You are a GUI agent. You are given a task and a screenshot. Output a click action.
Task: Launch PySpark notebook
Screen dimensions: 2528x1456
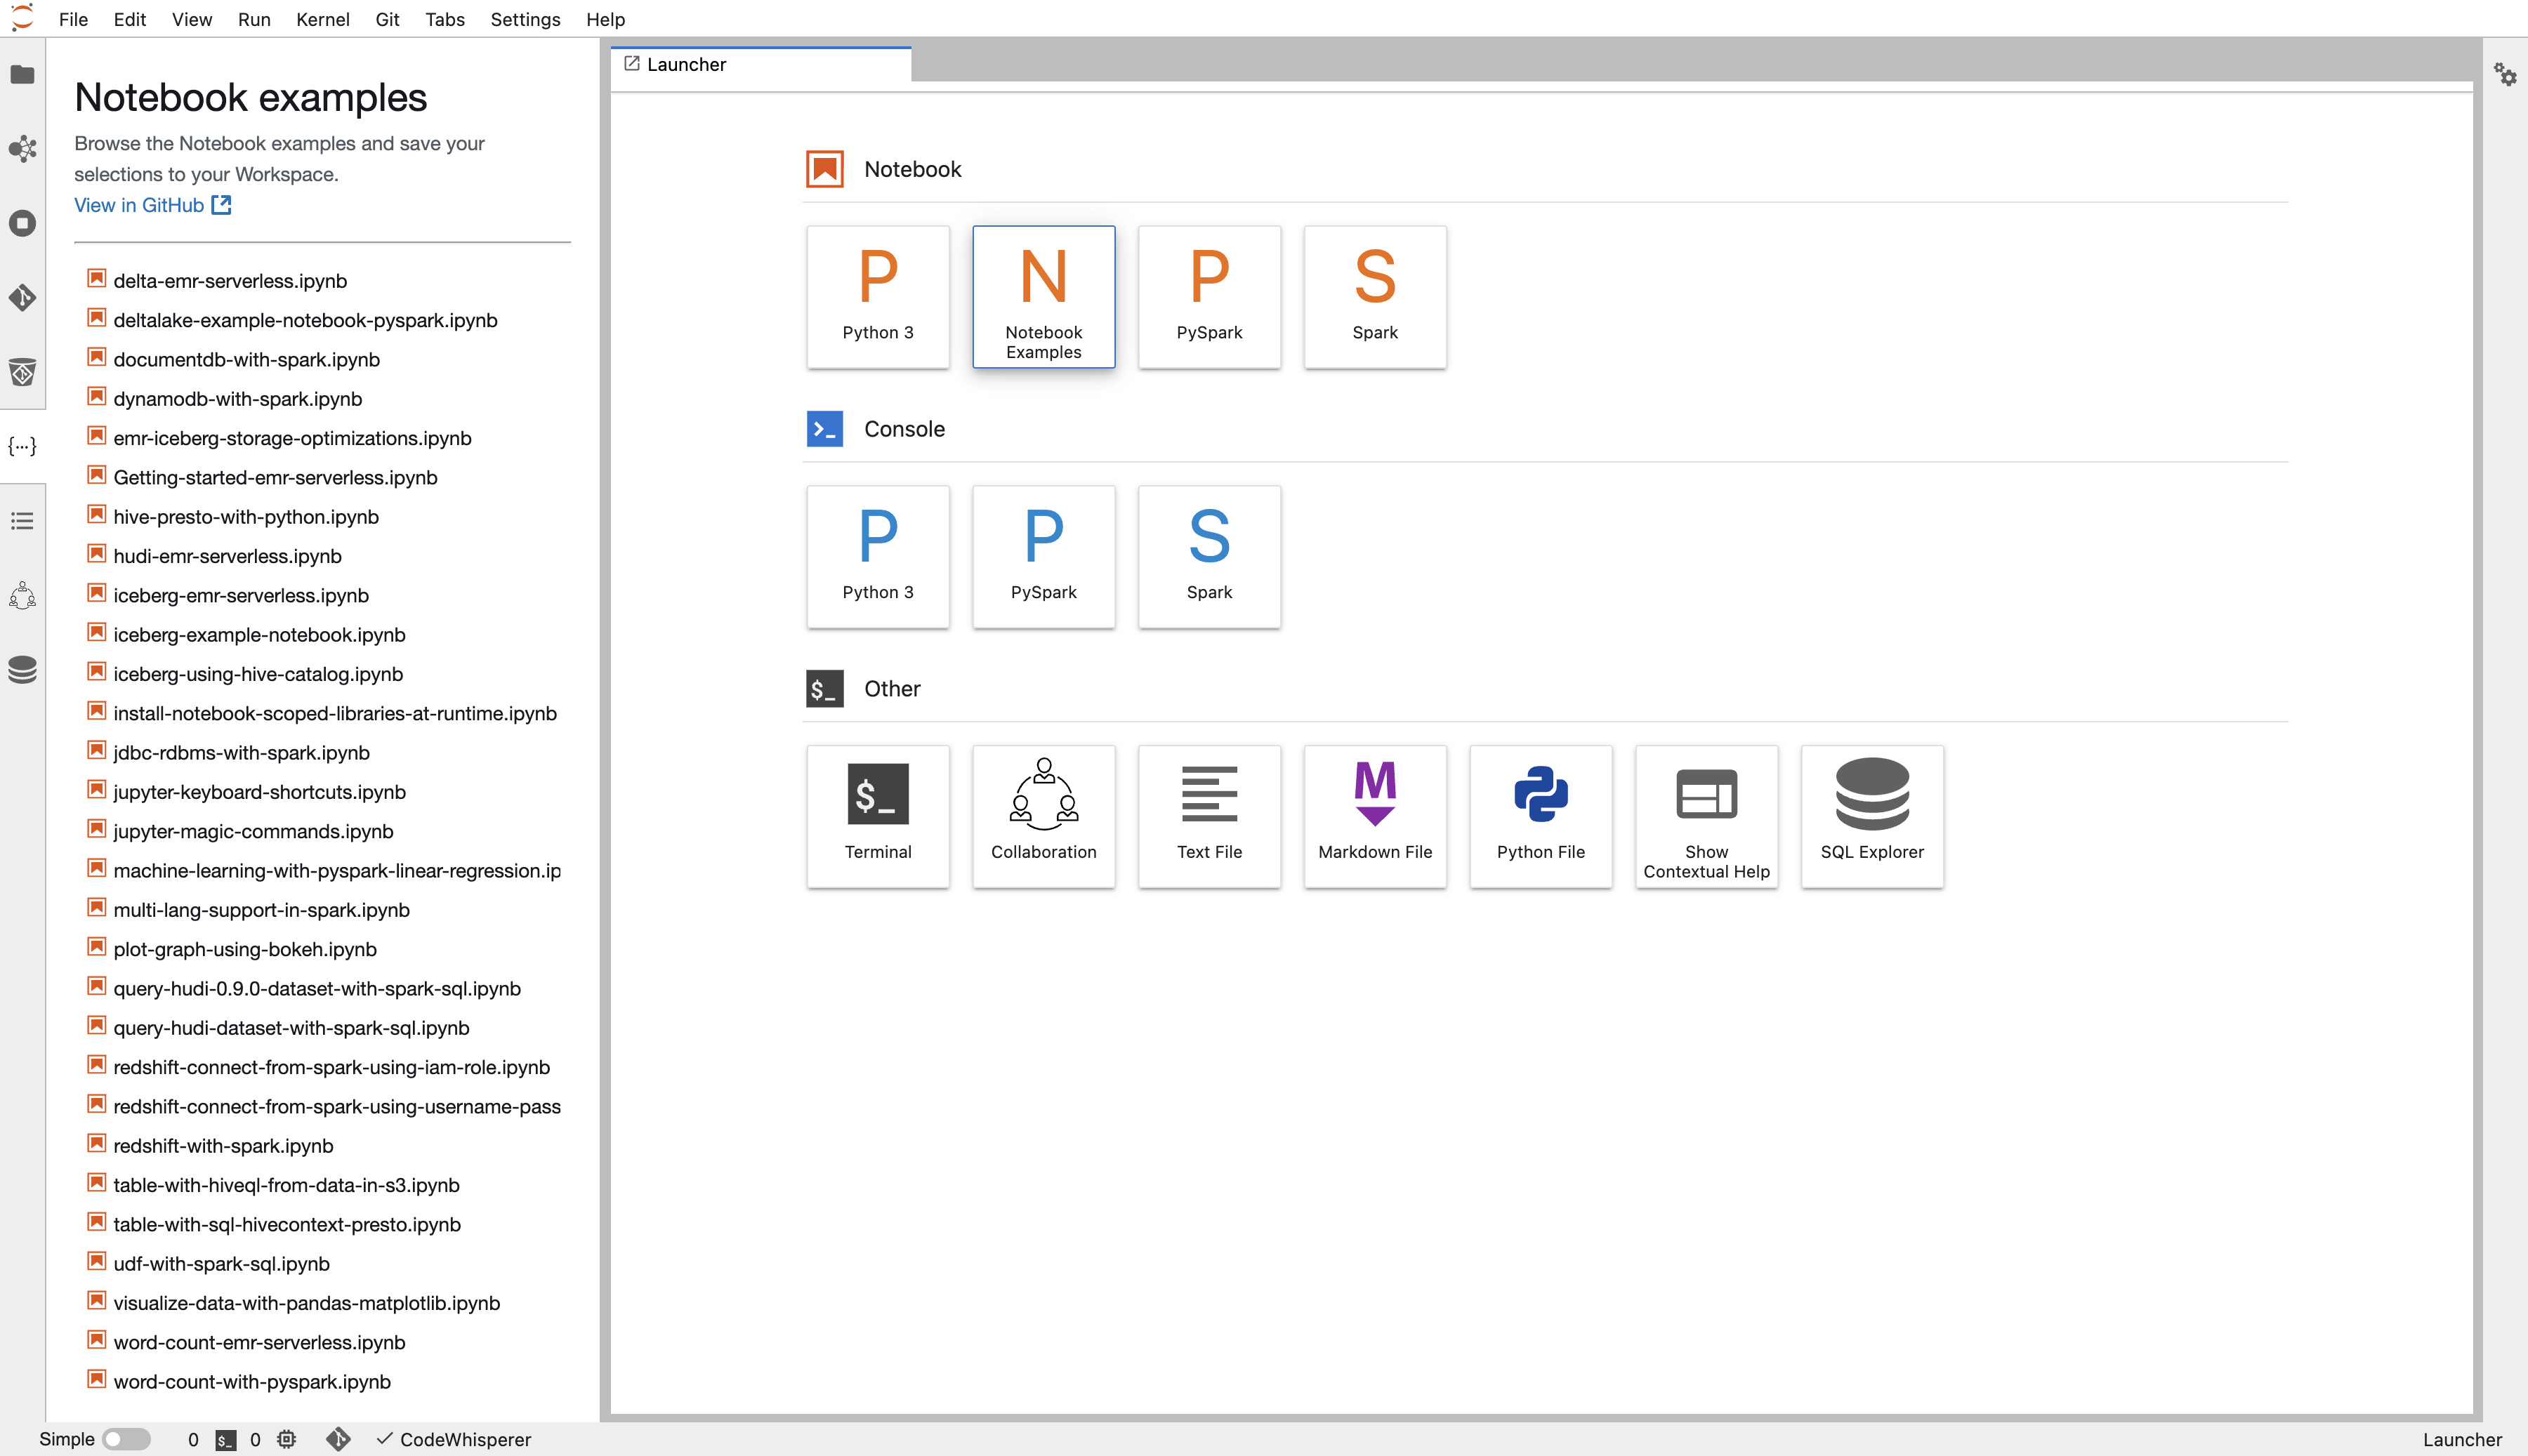[x=1209, y=297]
